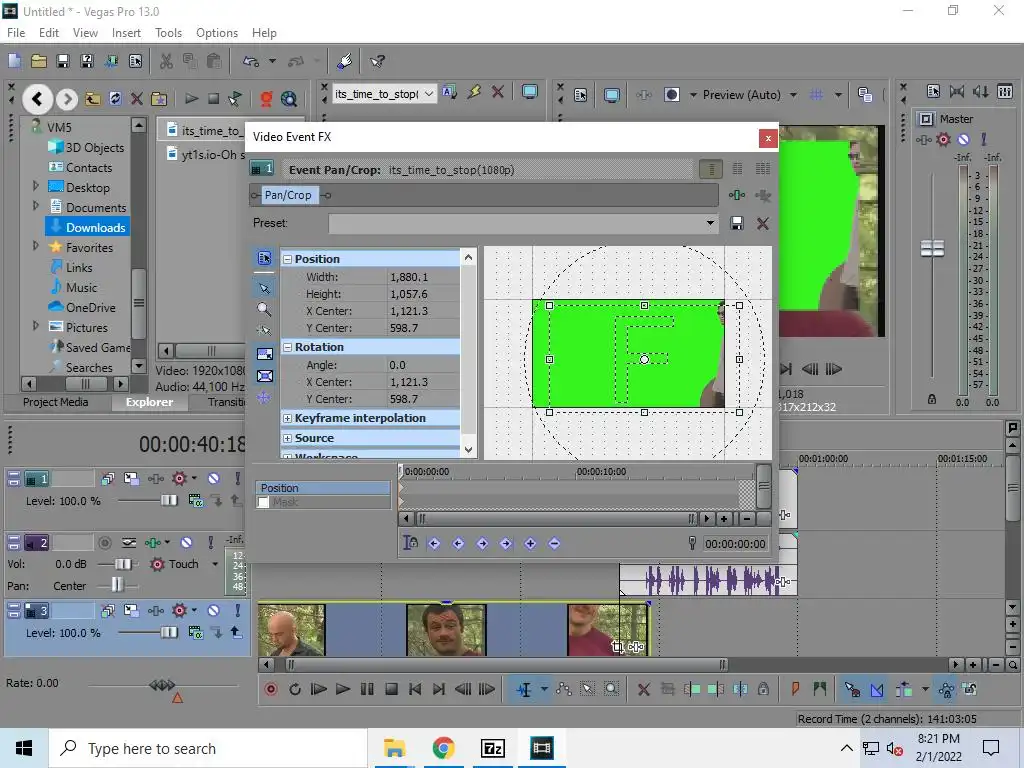Go back in Explorer with the left arrow
The height and width of the screenshot is (768, 1024).
(37, 99)
